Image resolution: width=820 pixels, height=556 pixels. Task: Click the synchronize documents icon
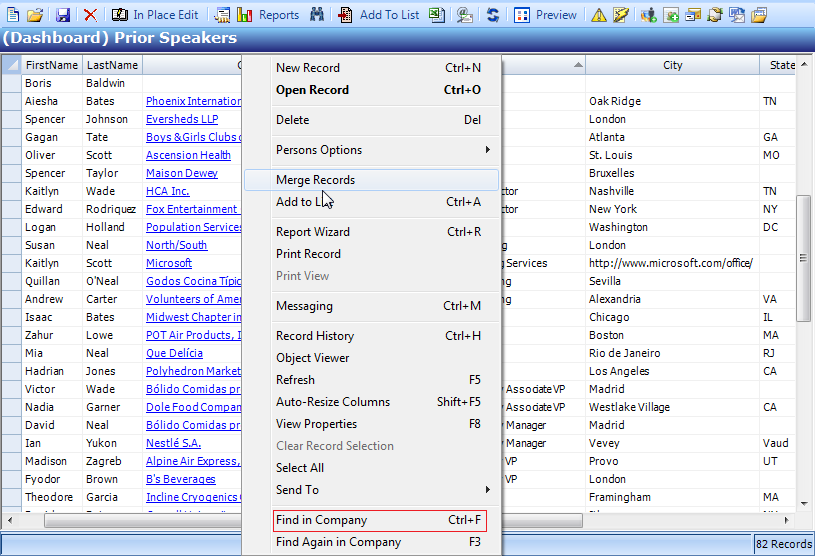tap(715, 15)
